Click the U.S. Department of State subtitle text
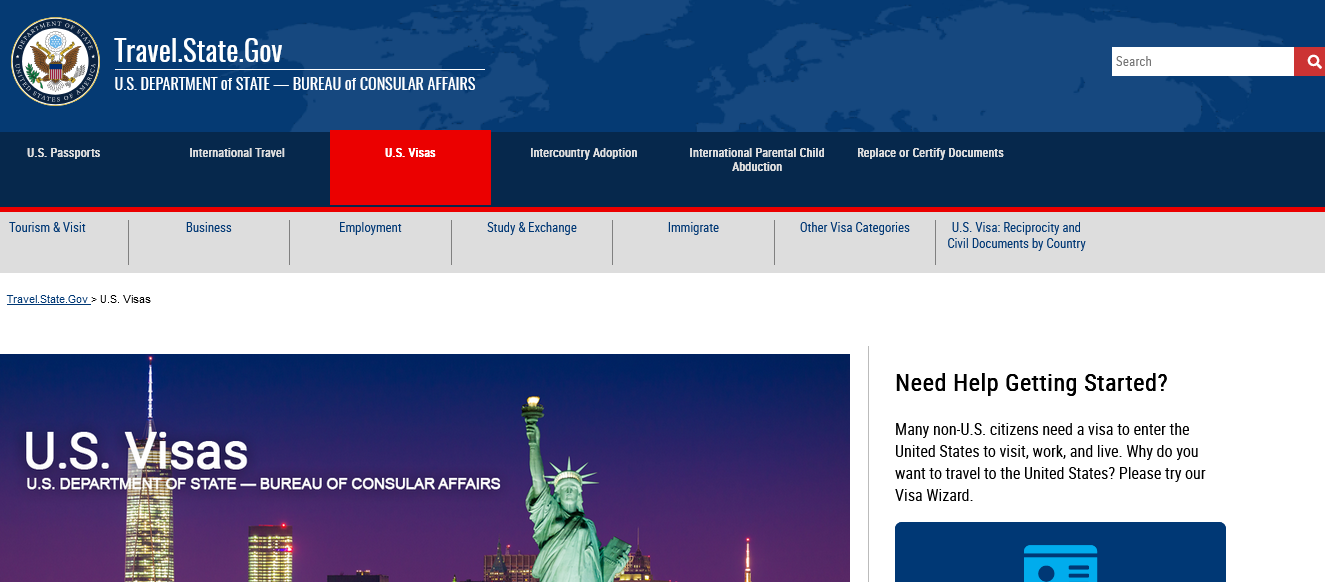This screenshot has width=1325, height=582. tap(295, 84)
